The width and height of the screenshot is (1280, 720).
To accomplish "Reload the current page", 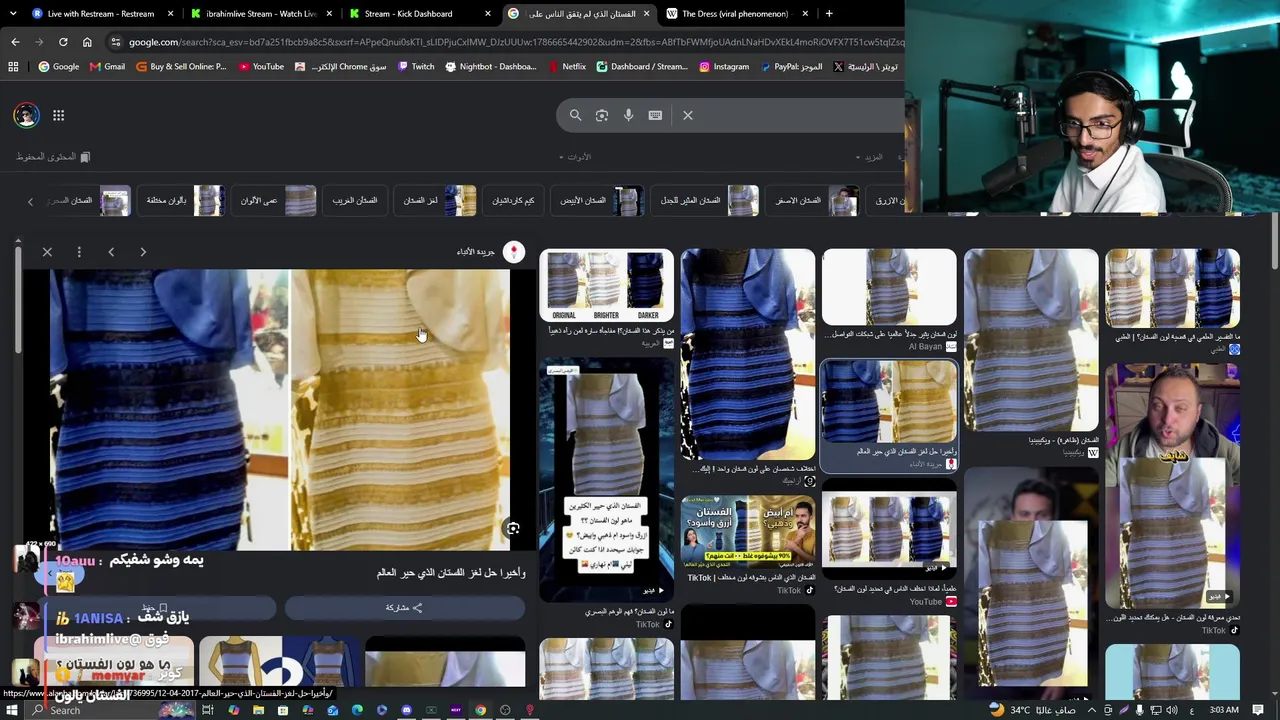I will pos(63,42).
